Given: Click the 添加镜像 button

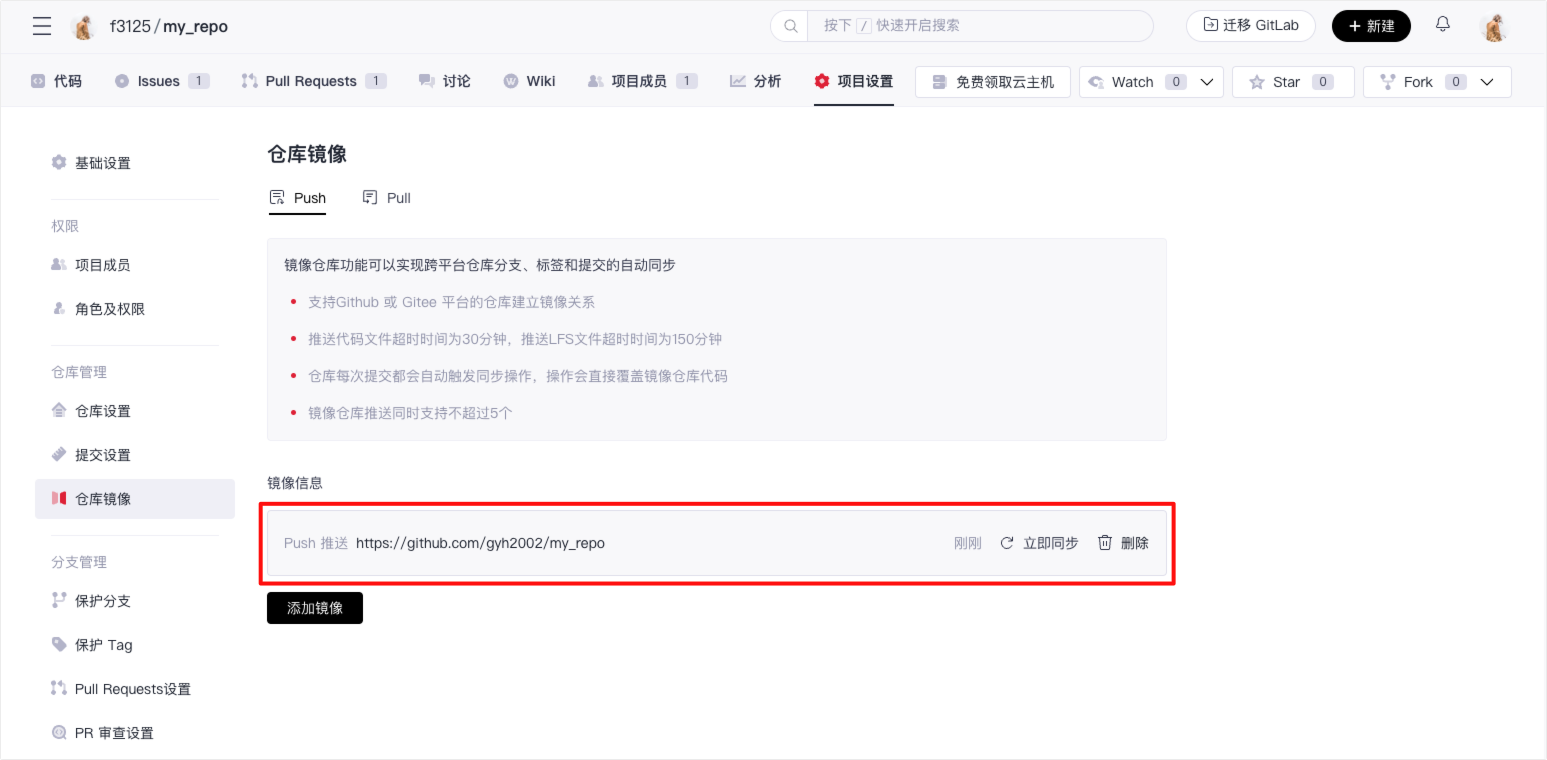Looking at the screenshot, I should (314, 608).
